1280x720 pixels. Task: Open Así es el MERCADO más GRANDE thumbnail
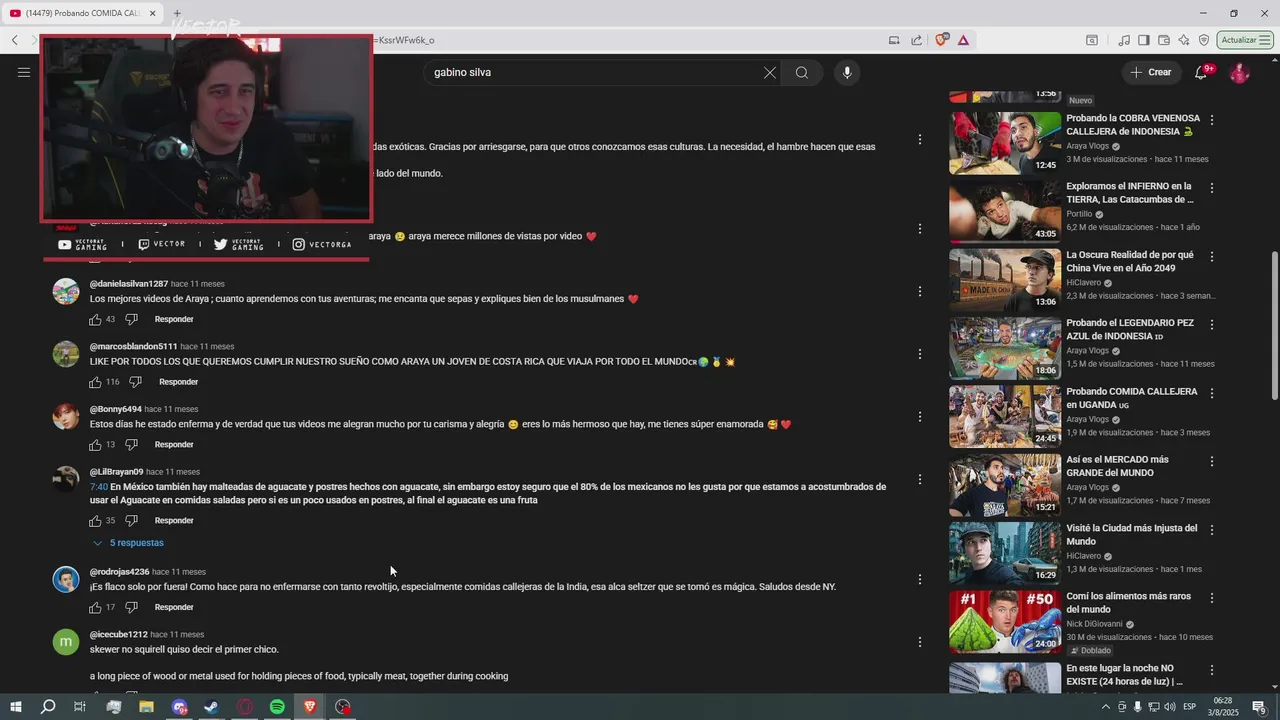[1005, 485]
